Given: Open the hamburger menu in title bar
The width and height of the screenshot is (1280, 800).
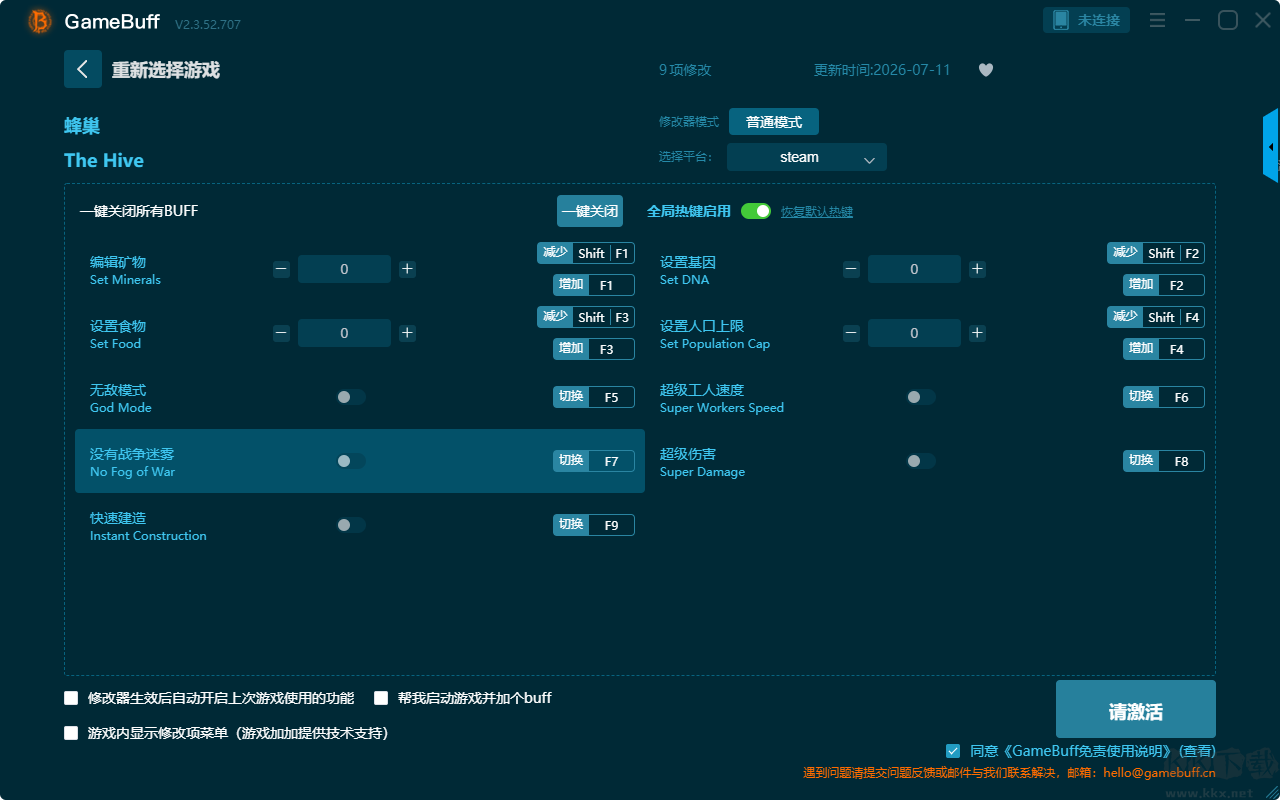Looking at the screenshot, I should point(1157,20).
